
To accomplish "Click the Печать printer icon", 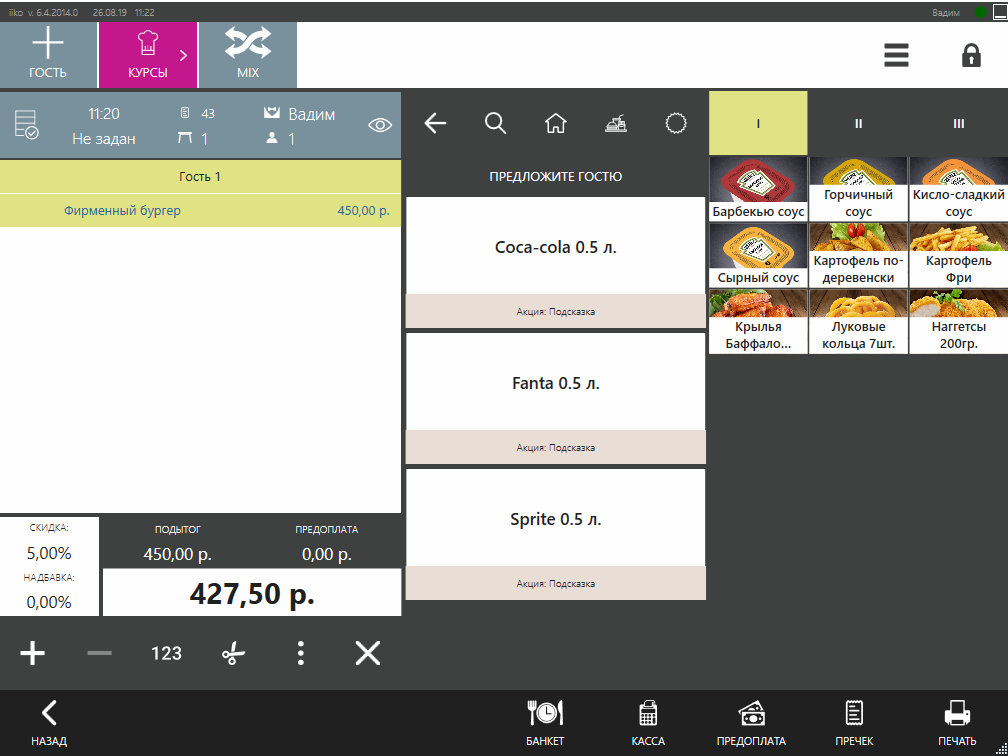I will pyautogui.click(x=957, y=722).
